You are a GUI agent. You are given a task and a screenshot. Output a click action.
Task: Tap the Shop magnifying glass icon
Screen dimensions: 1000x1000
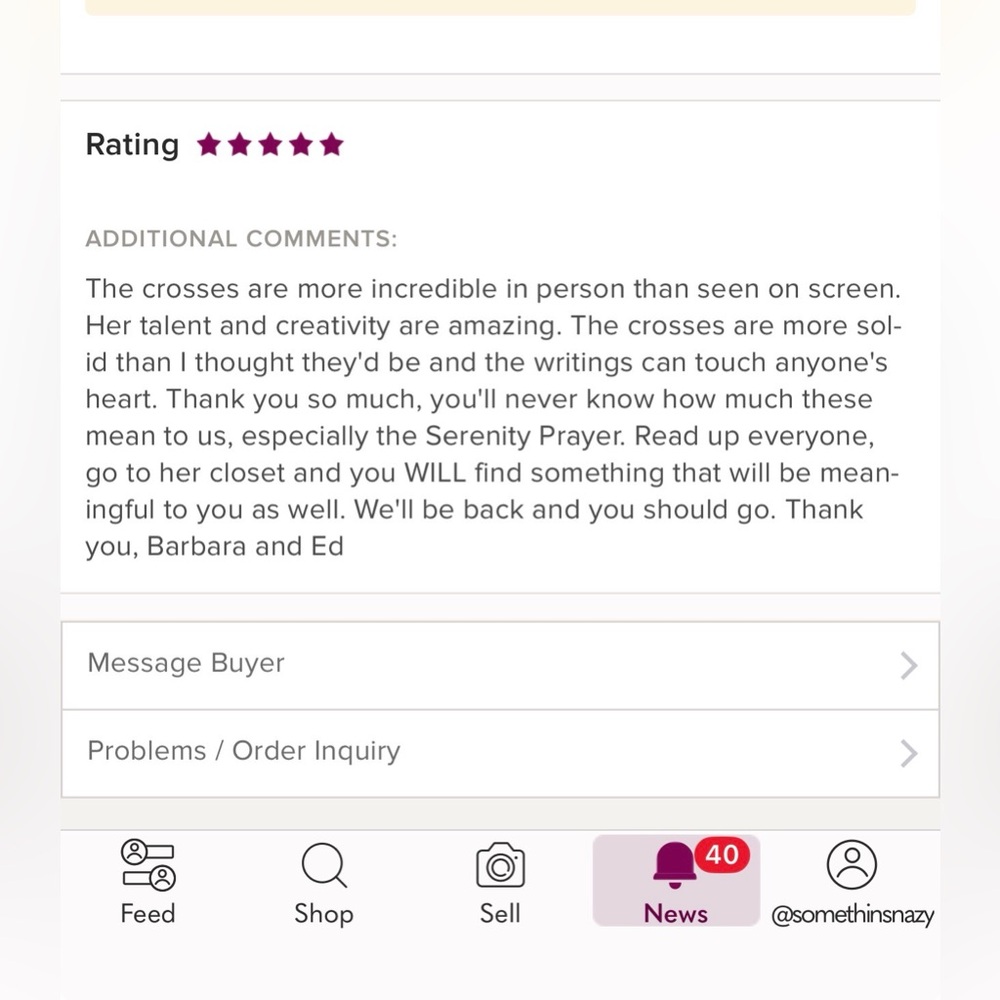click(324, 865)
